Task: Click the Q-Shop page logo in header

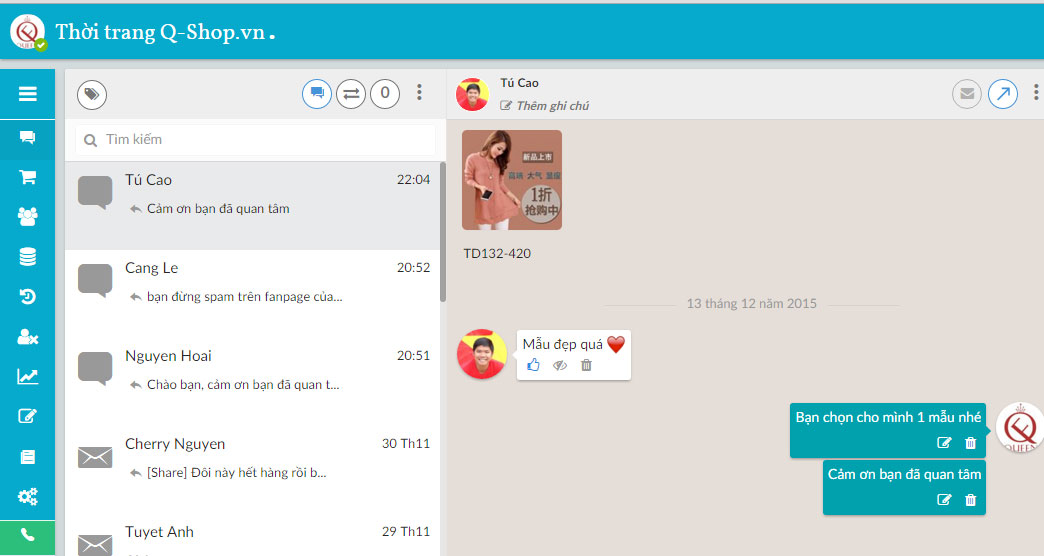Action: point(27,32)
